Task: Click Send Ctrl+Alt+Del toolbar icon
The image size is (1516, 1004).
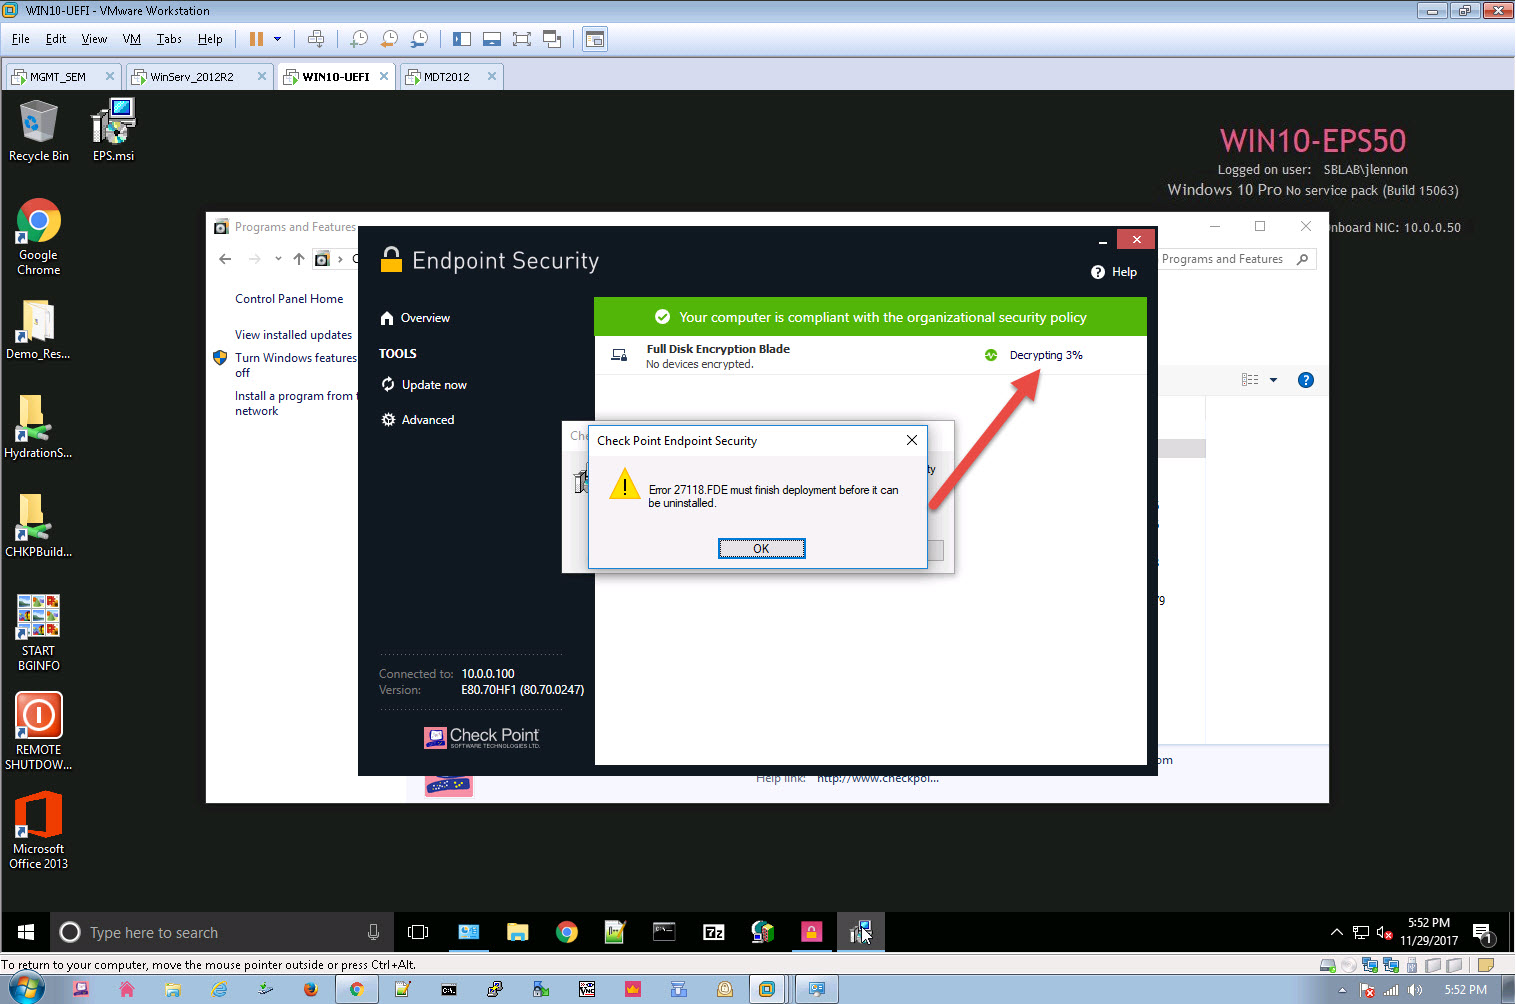Action: pyautogui.click(x=316, y=39)
